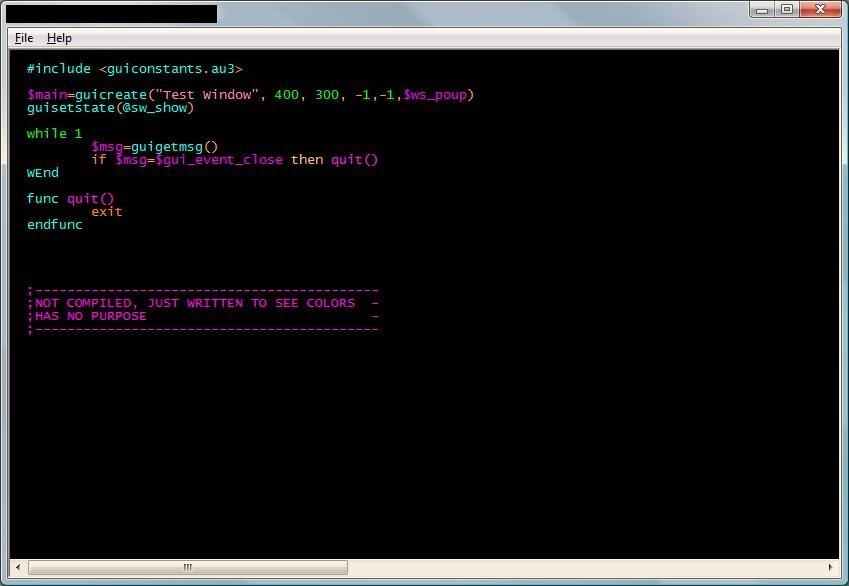Close the editor window
This screenshot has width=849, height=586.
pos(821,9)
